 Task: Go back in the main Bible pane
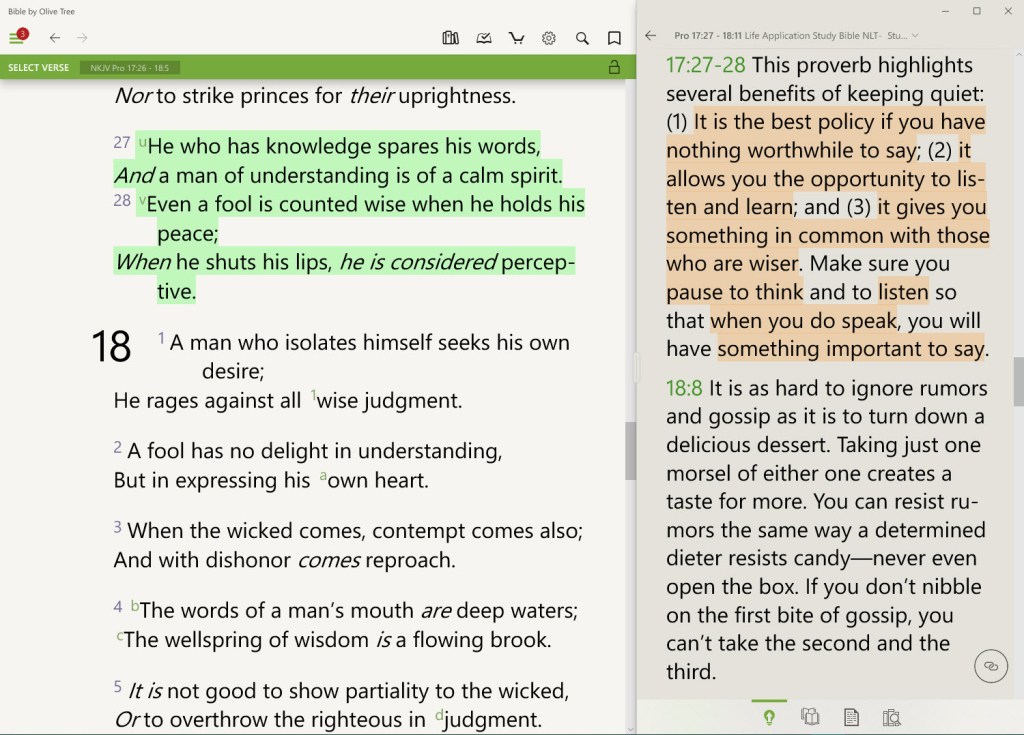(55, 38)
